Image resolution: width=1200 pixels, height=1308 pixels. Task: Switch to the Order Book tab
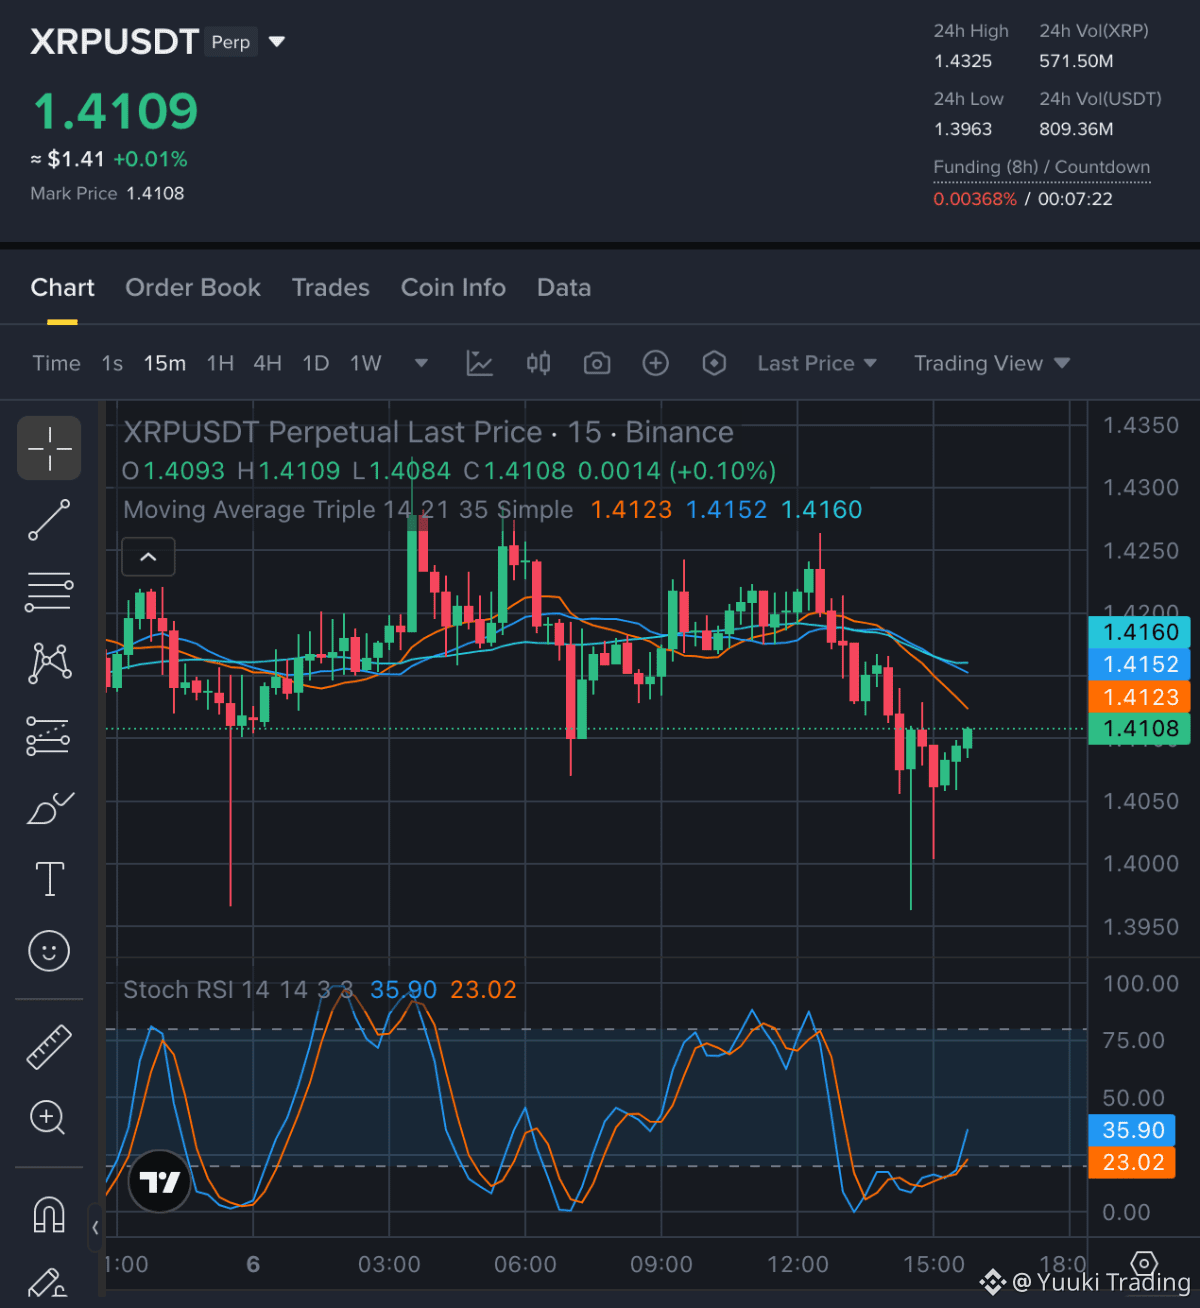pos(193,288)
